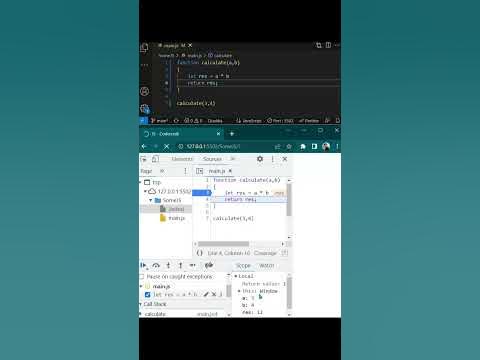This screenshot has height=360, width=480.
Task: Open the Explorer icon in VS Code sidebar
Action: pyautogui.click(x=144, y=48)
